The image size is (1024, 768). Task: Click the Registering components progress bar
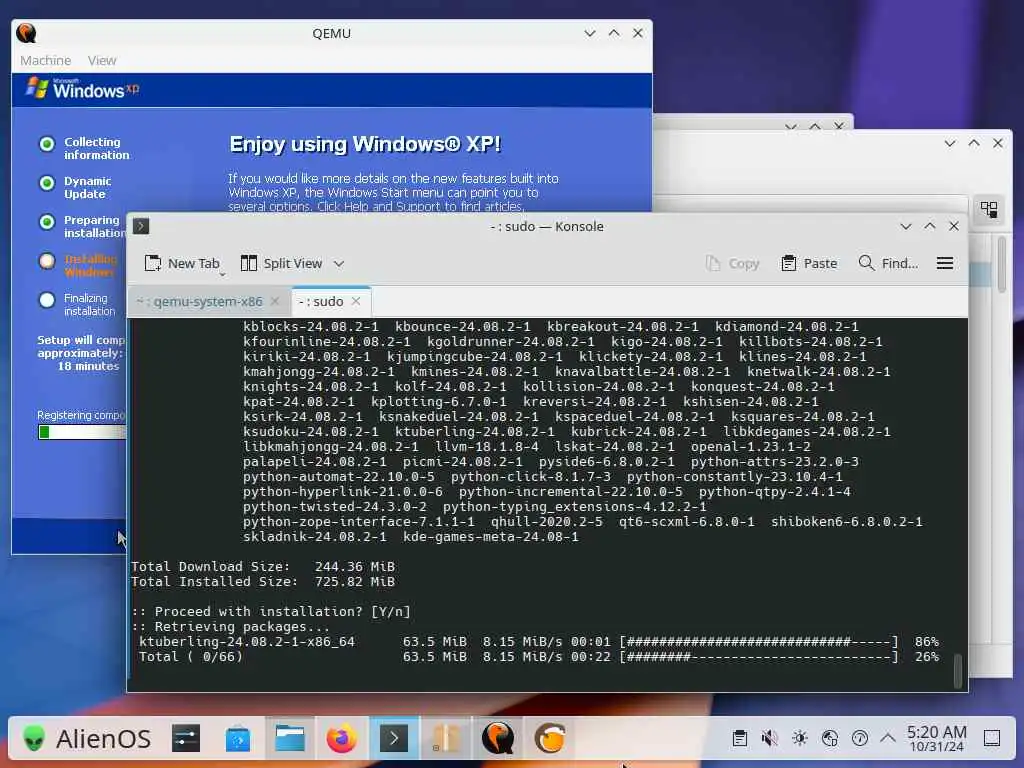tap(82, 432)
